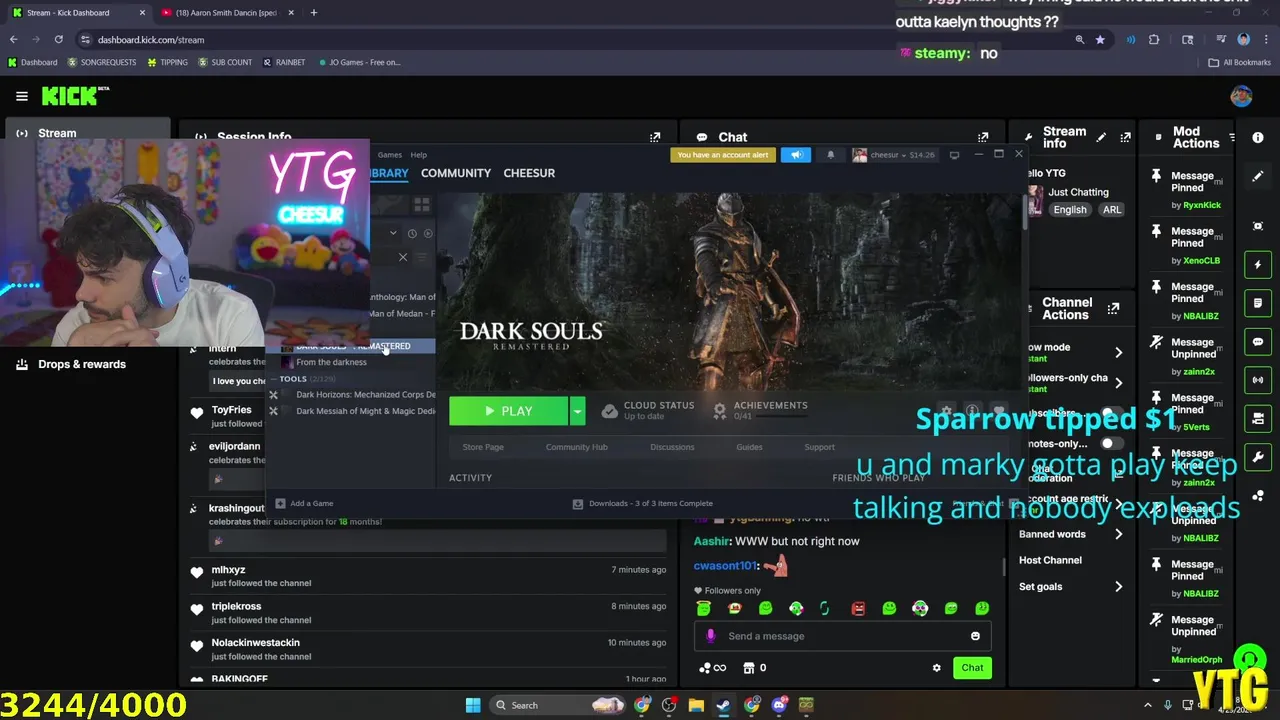Viewport: 1280px width, 720px height.
Task: Click the green Chat send button
Action: pyautogui.click(x=972, y=668)
